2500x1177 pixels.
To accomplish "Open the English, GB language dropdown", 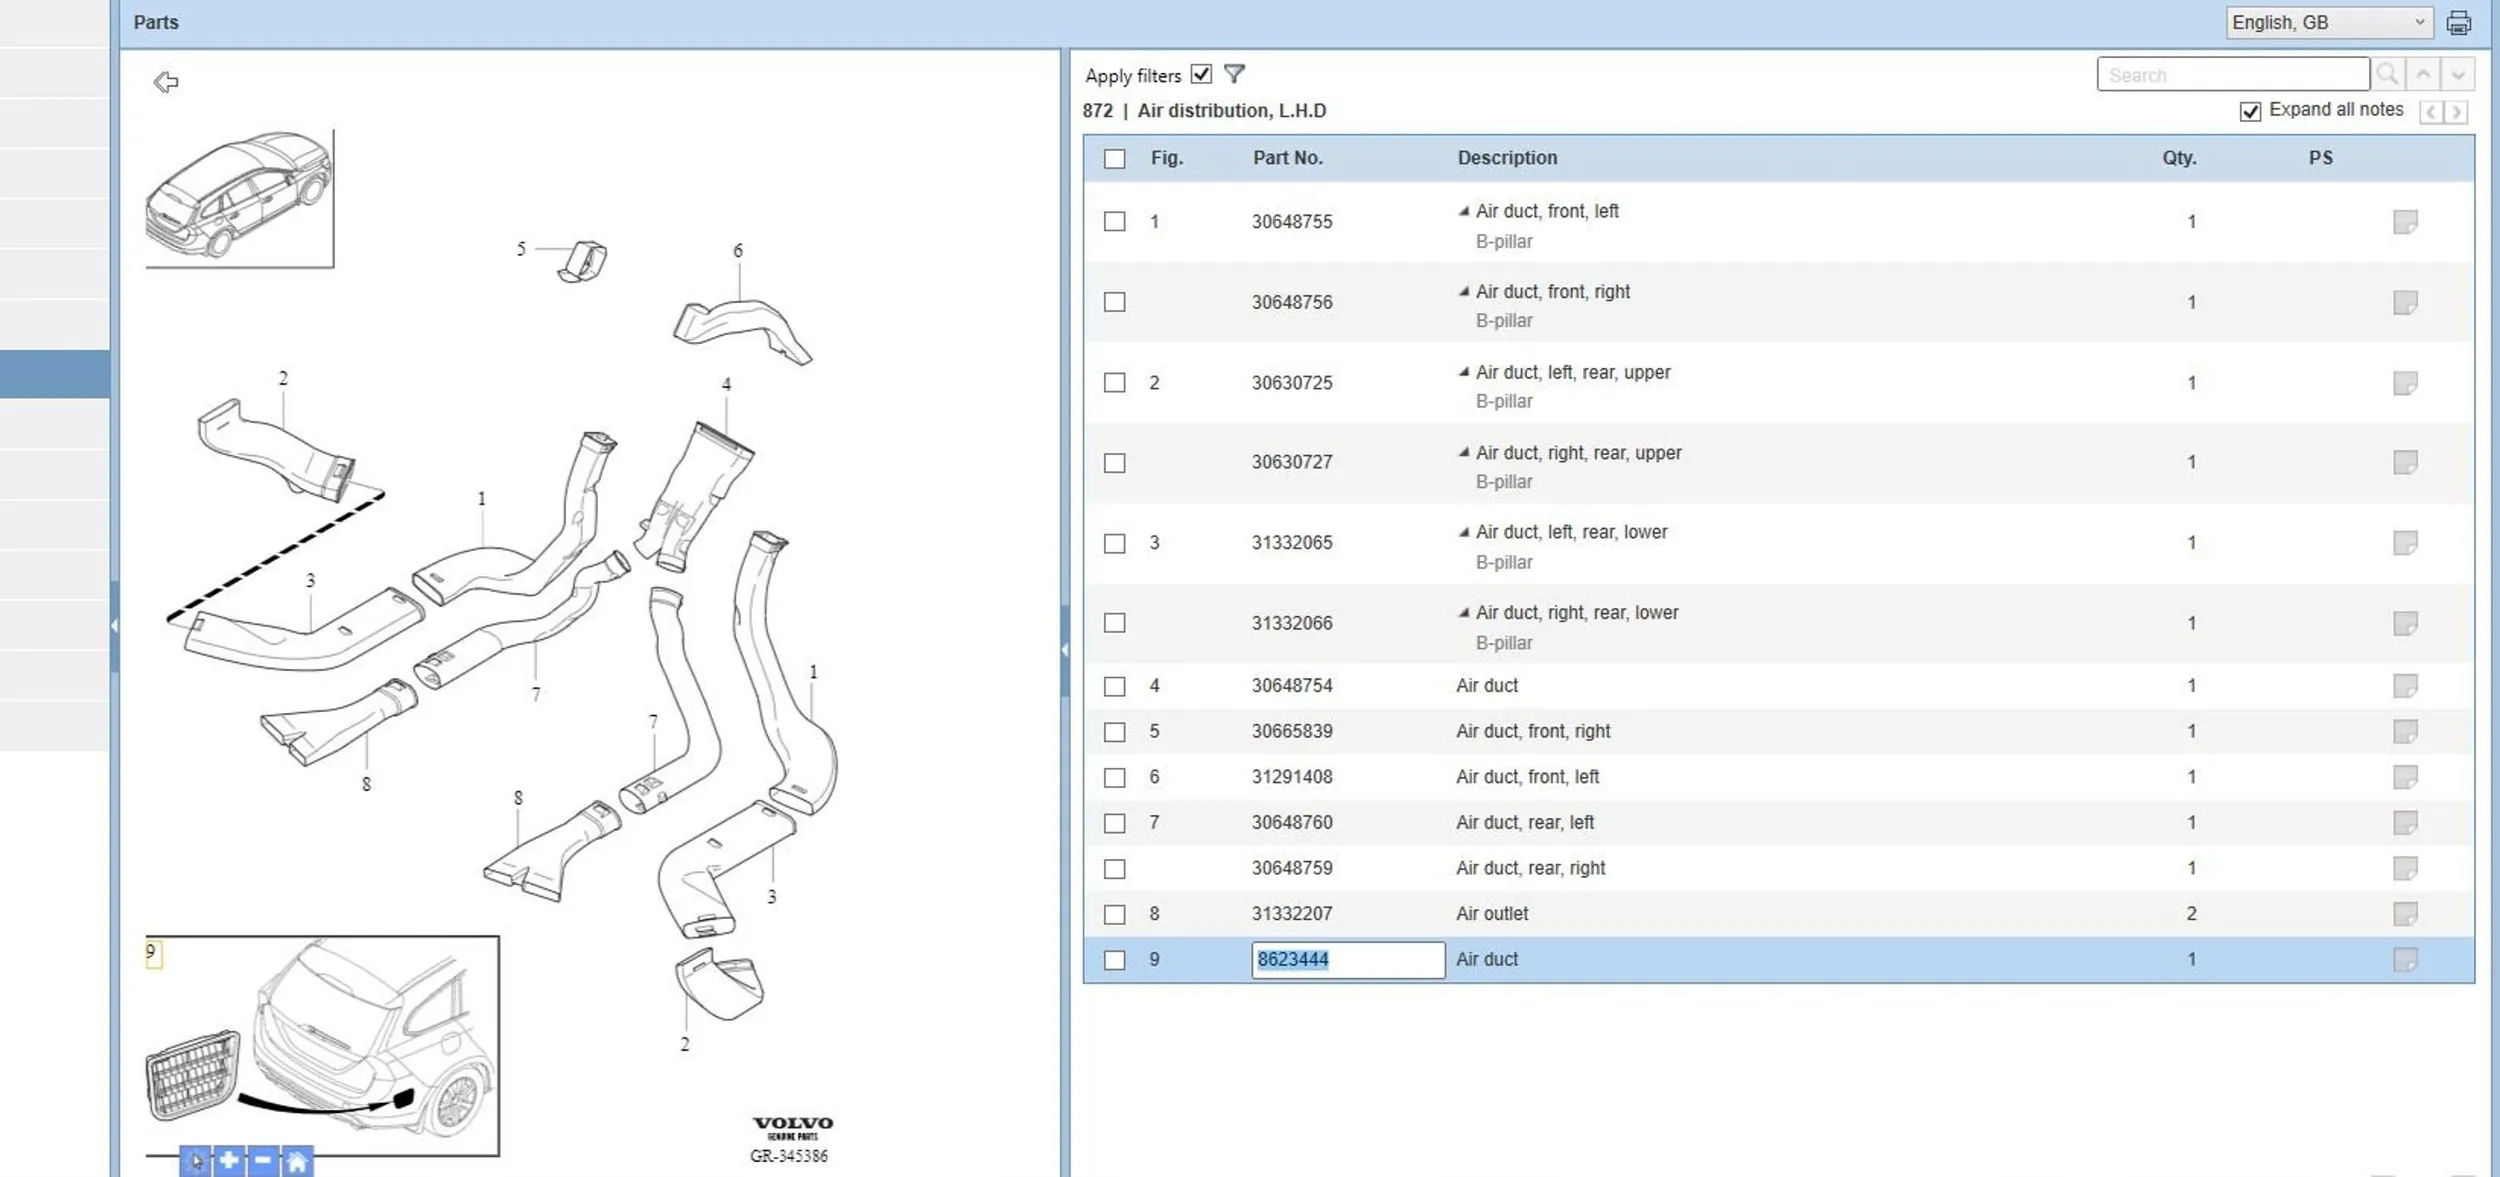I will coord(2329,23).
